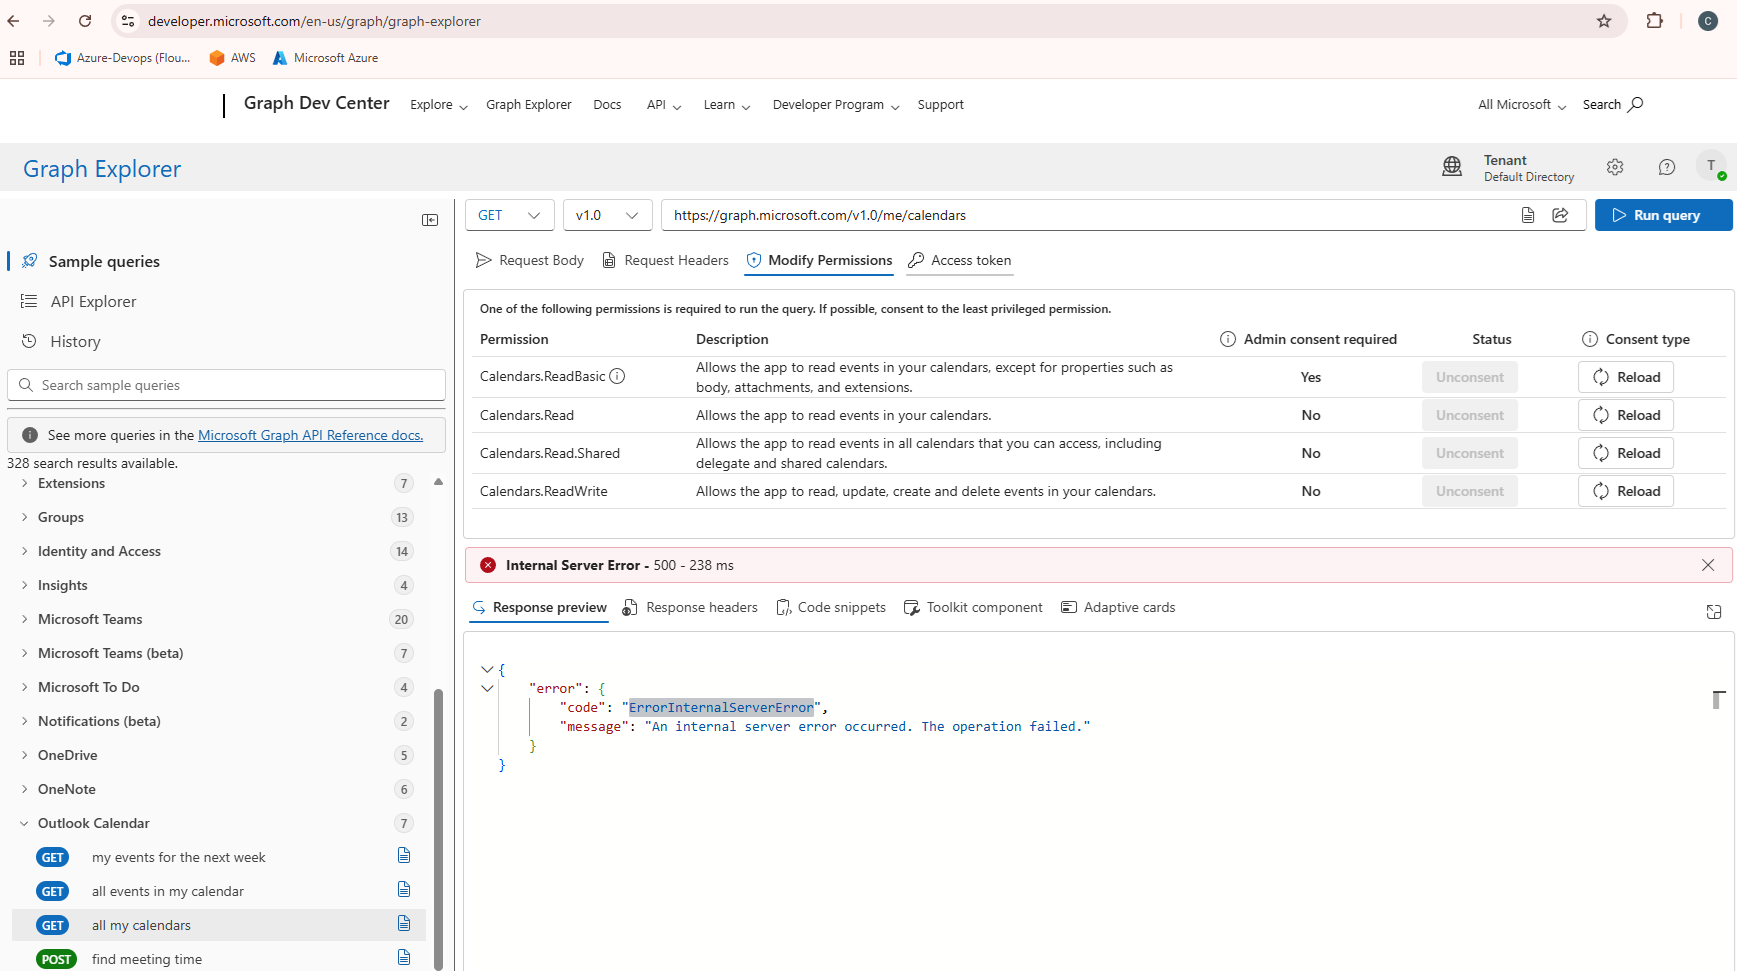Collapse the top-level JSON response object
The width and height of the screenshot is (1737, 971).
pos(487,669)
